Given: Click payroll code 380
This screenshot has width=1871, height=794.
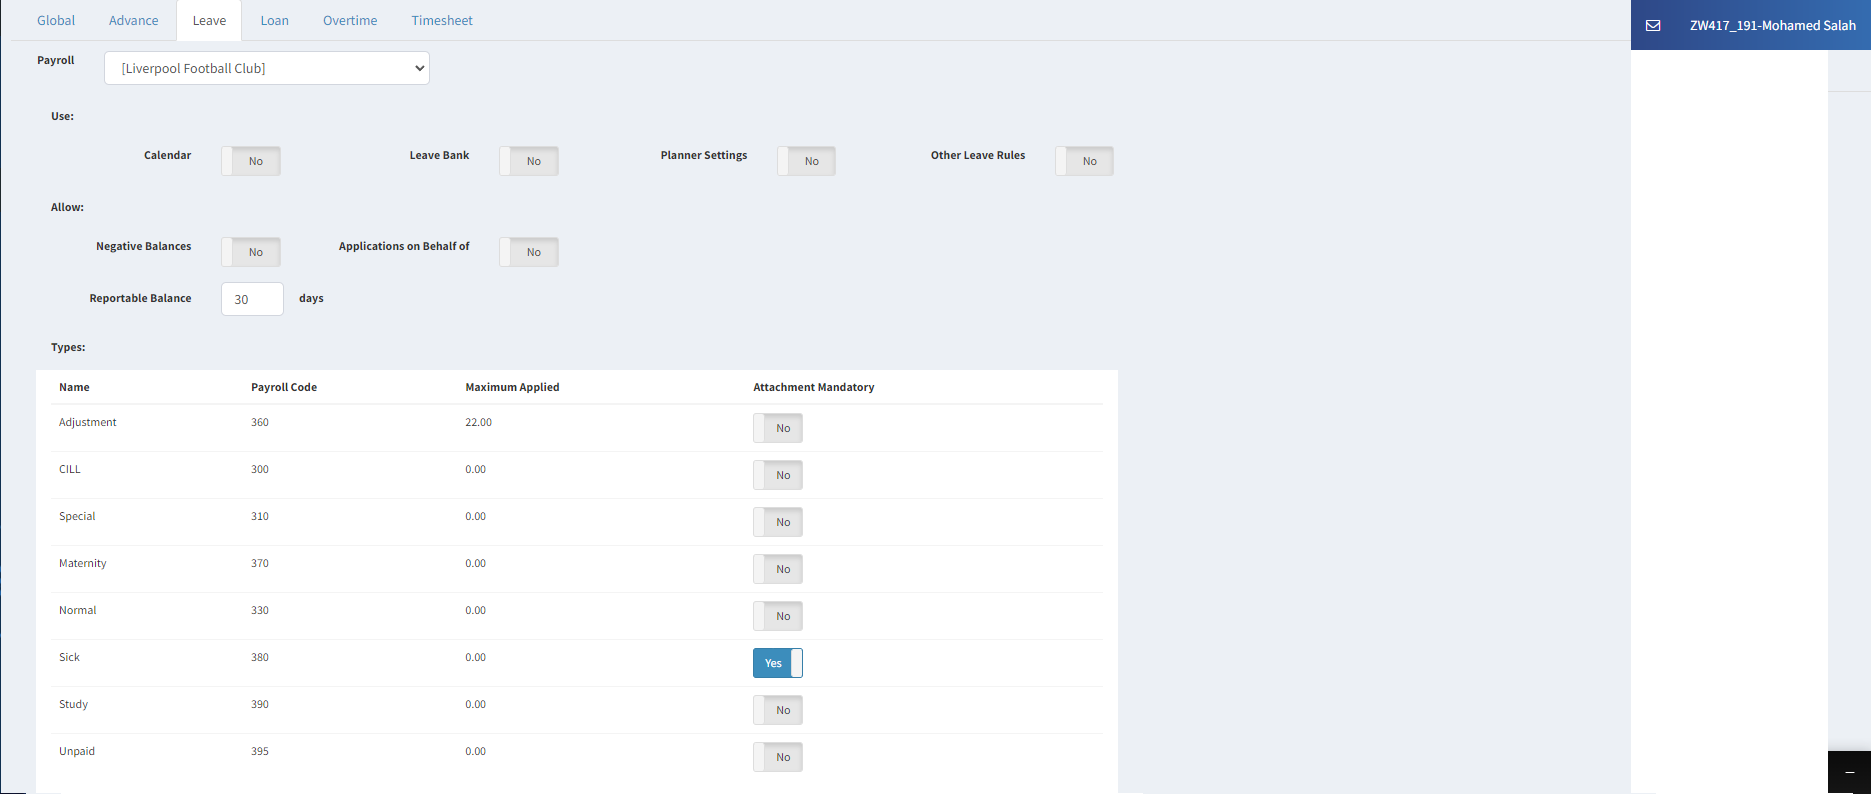Looking at the screenshot, I should coord(260,657).
